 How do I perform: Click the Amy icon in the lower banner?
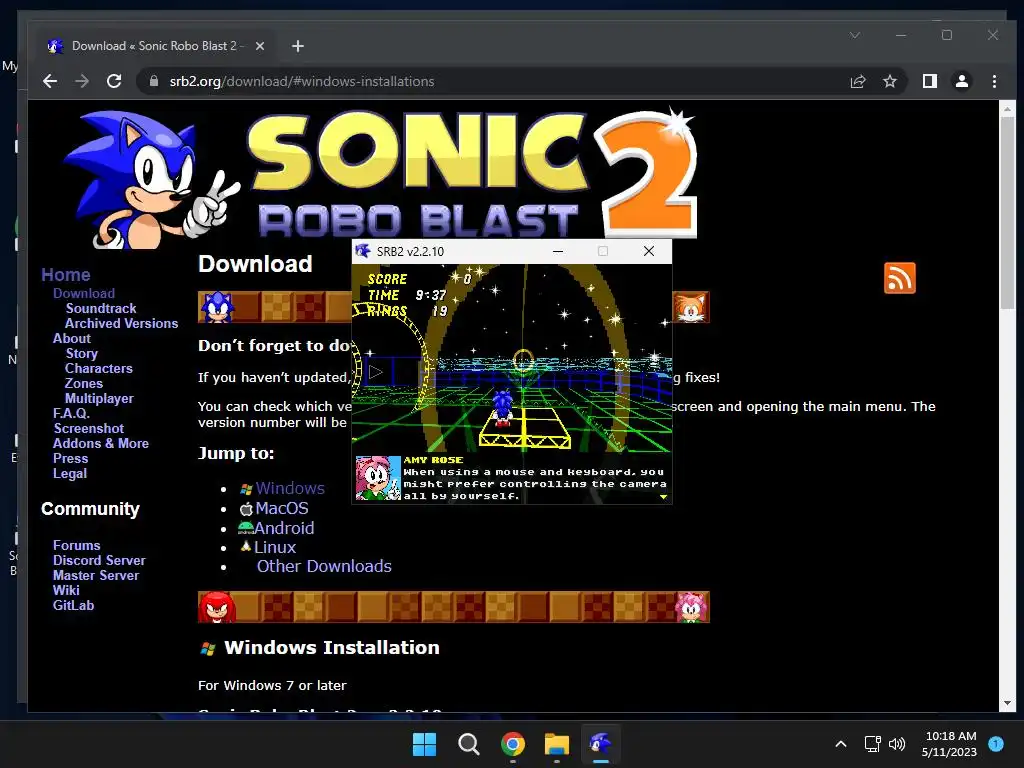click(692, 607)
